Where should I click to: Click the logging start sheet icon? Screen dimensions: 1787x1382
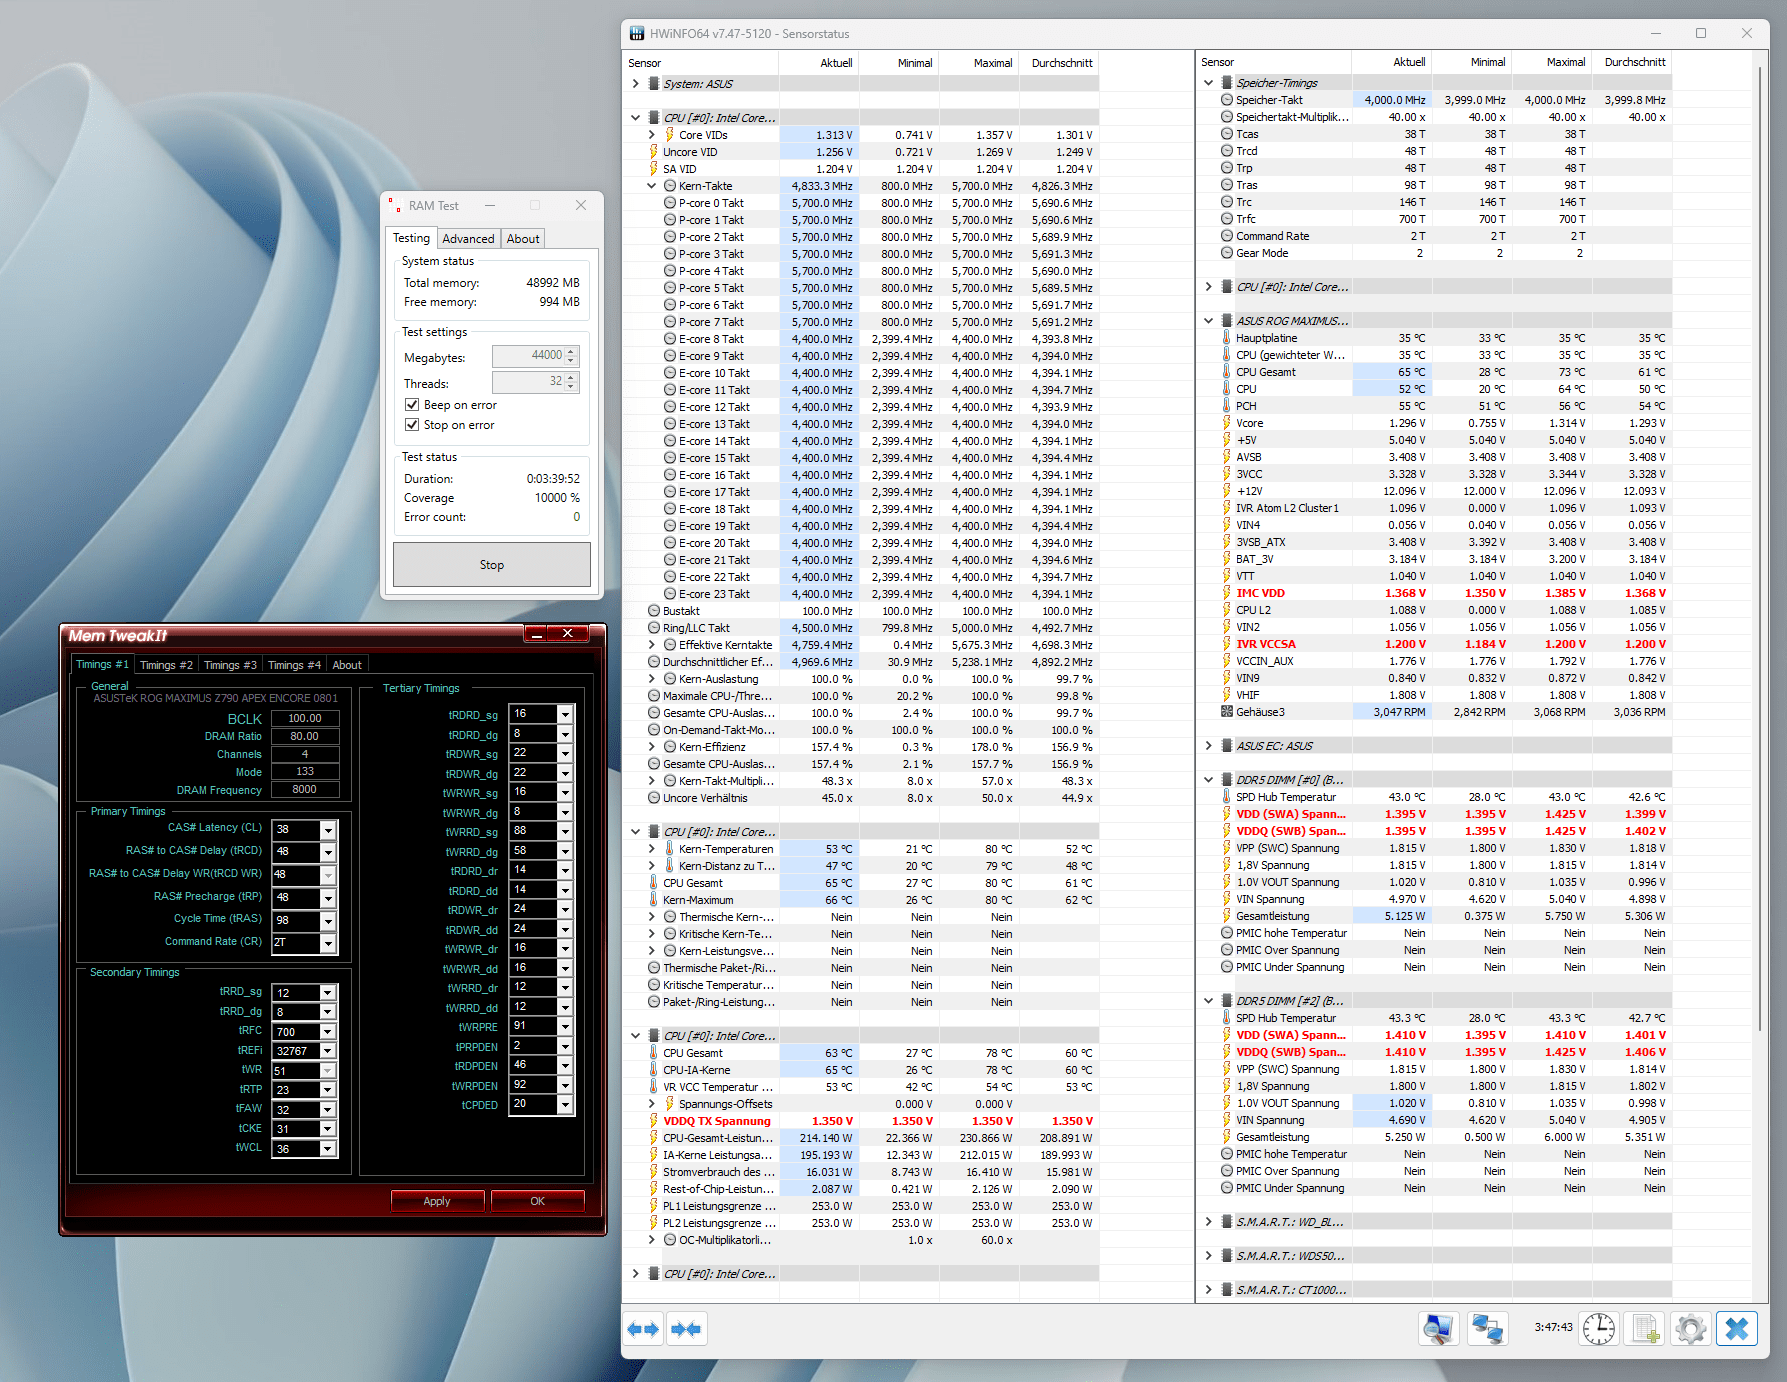[1645, 1329]
